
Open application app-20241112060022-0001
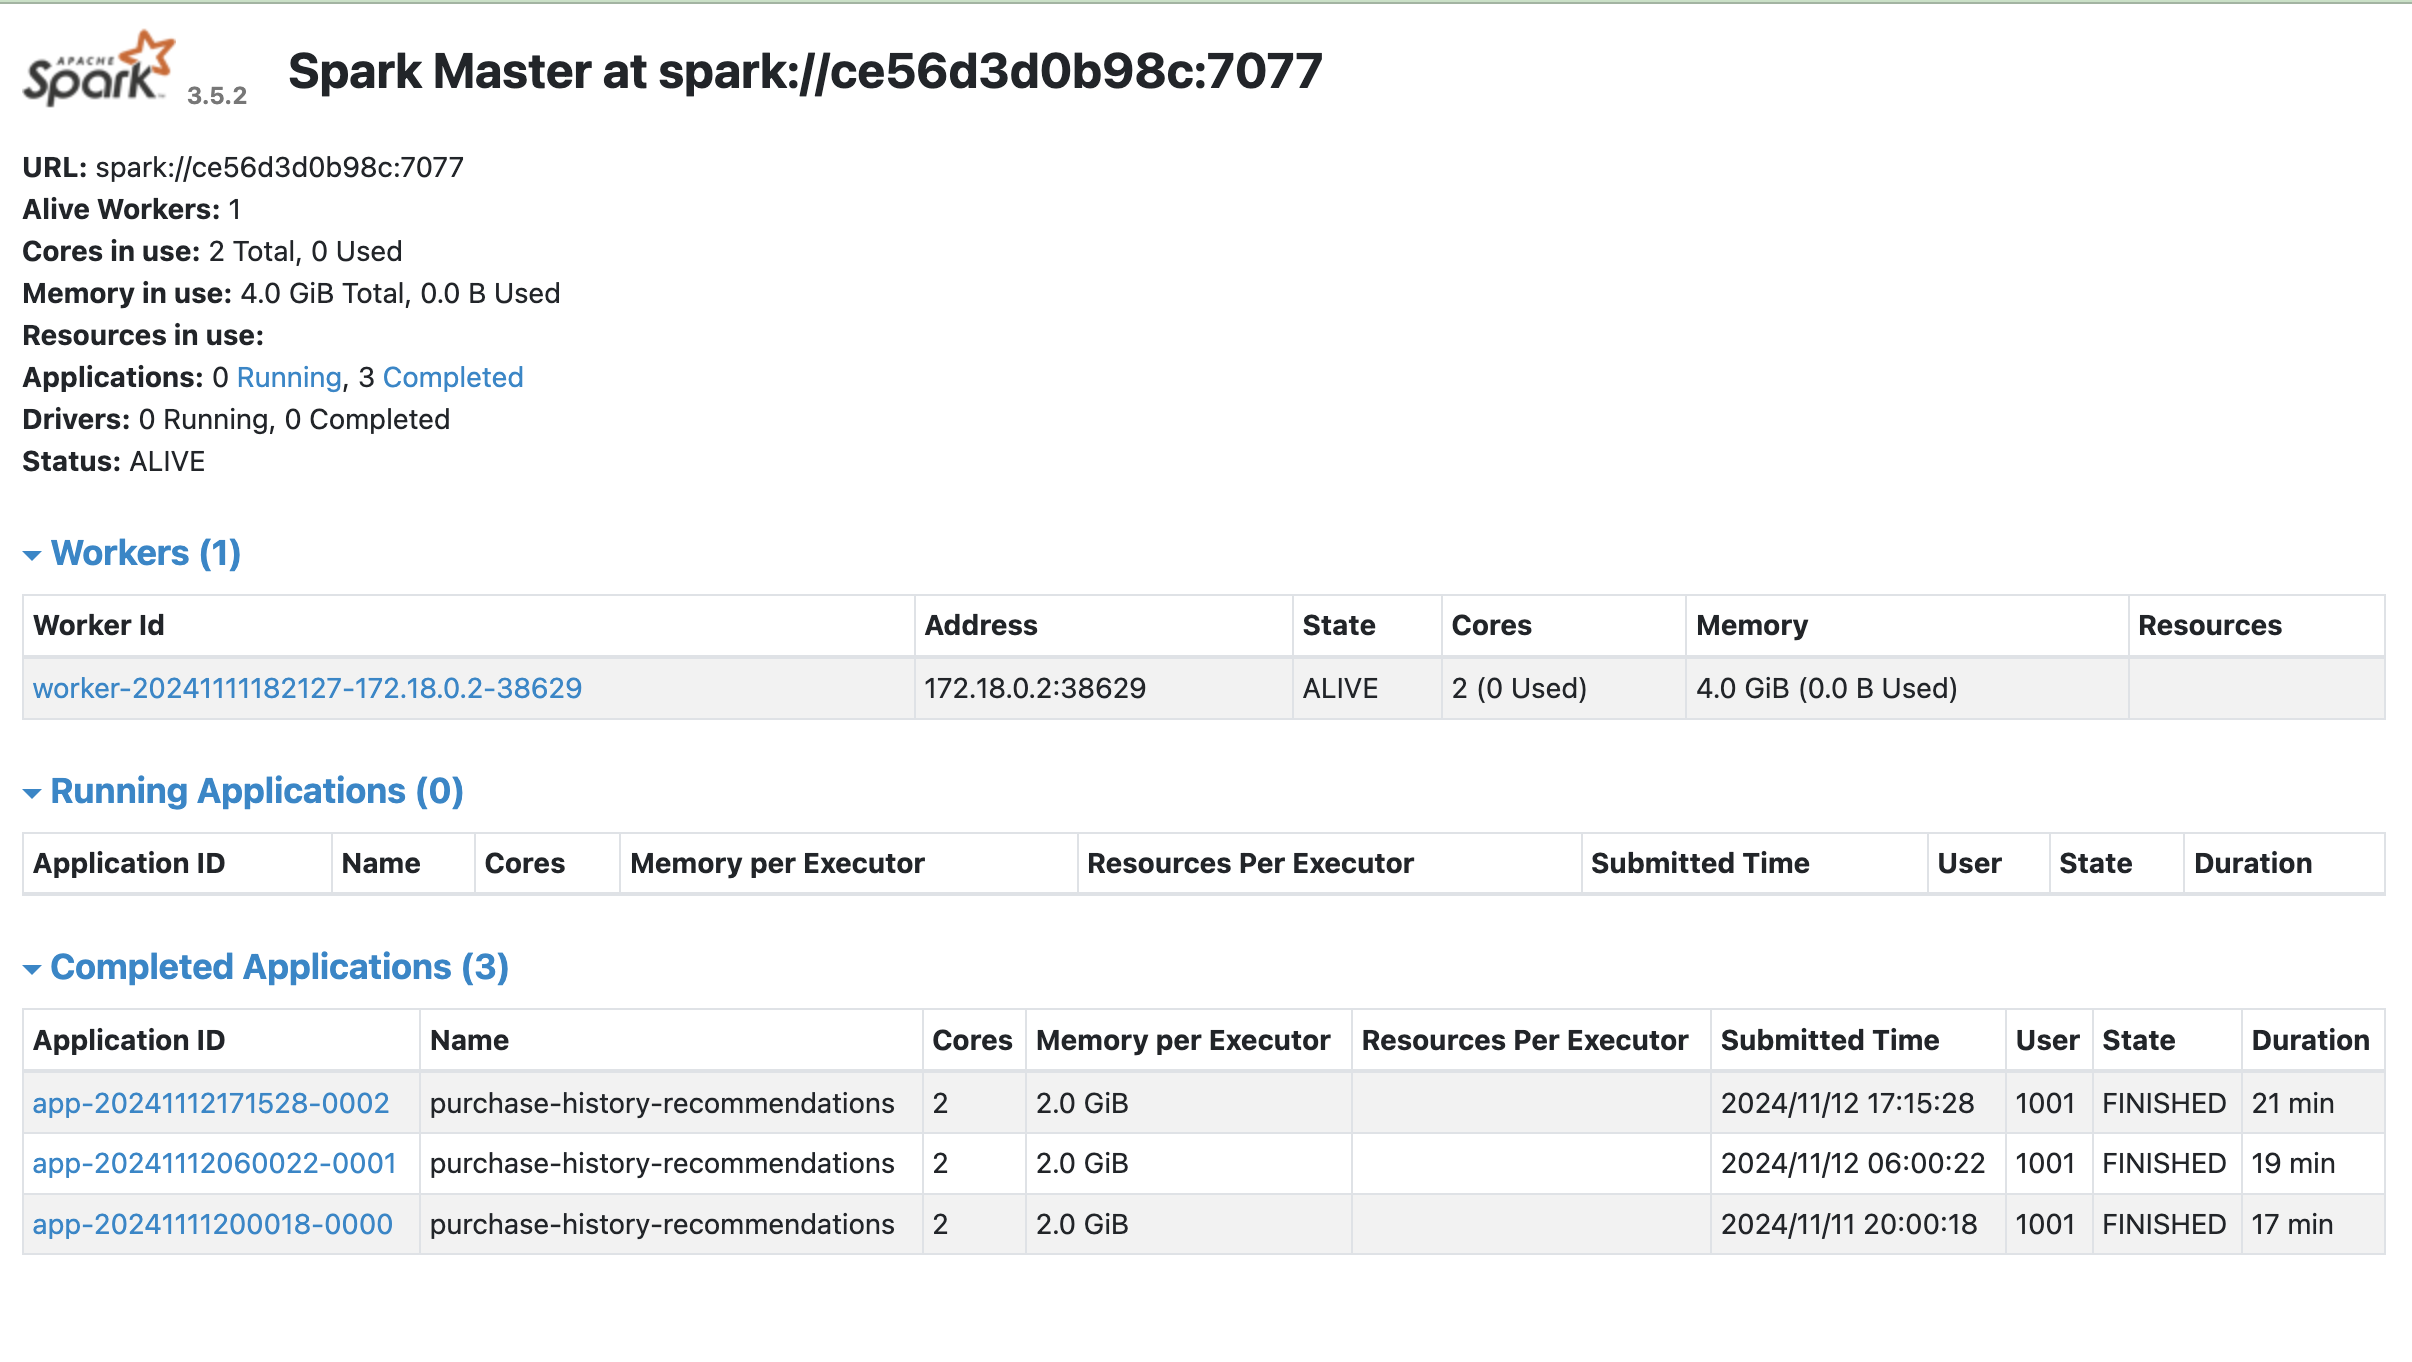click(215, 1163)
